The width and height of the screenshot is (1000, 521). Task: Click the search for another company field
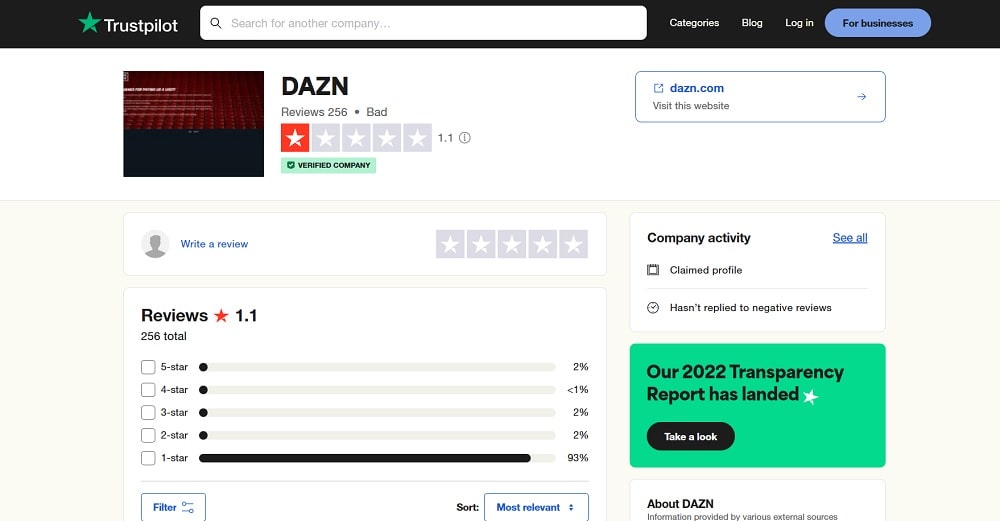tap(423, 23)
